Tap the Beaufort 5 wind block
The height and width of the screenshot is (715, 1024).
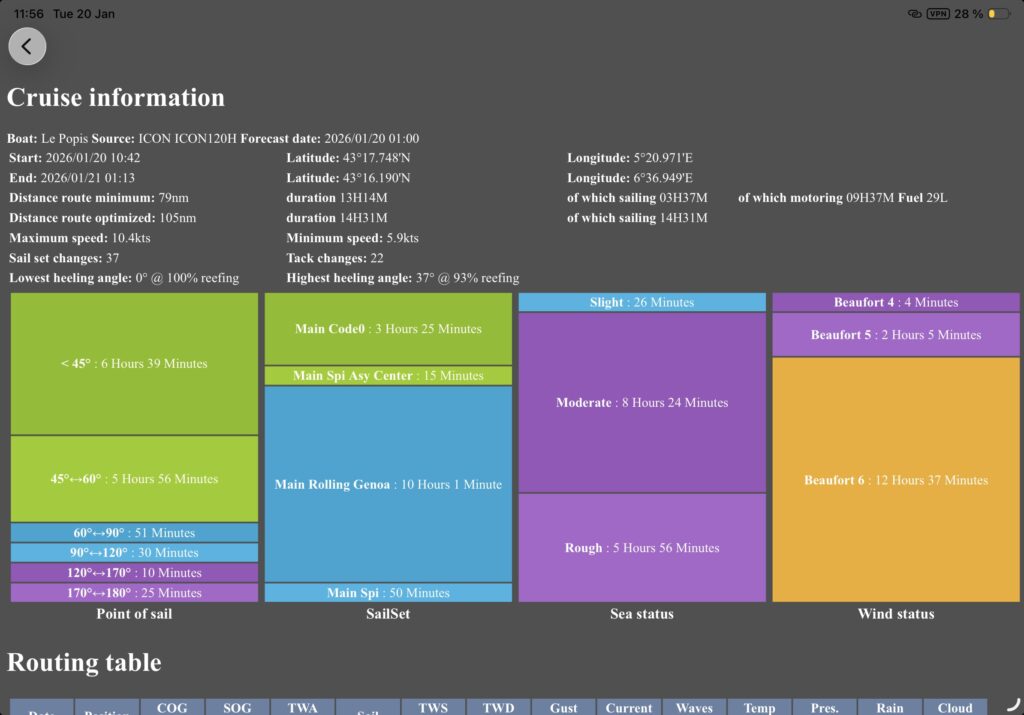[896, 335]
